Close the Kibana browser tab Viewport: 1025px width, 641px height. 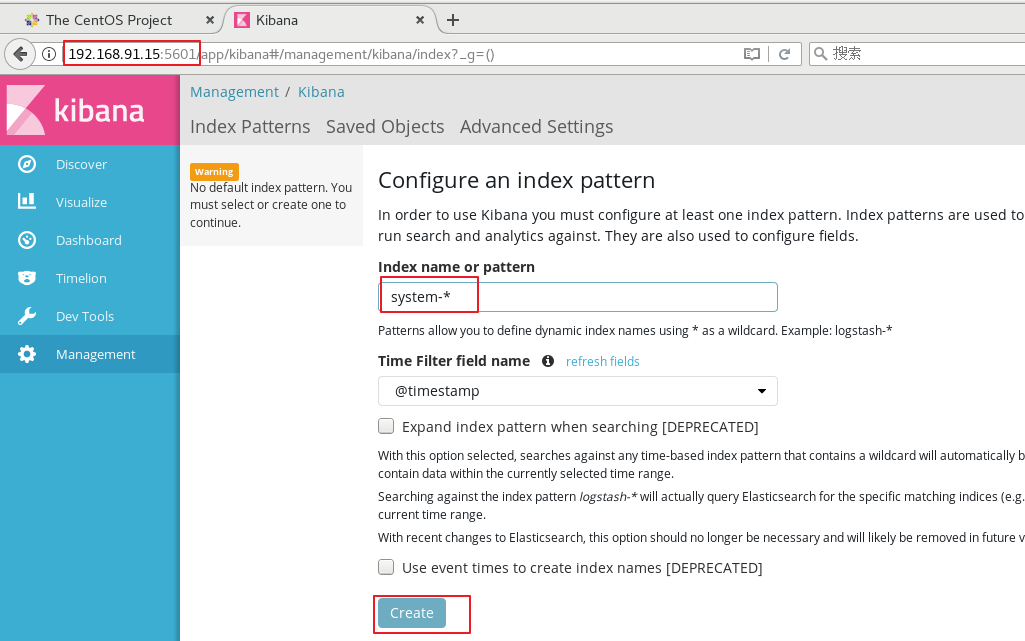[x=420, y=20]
